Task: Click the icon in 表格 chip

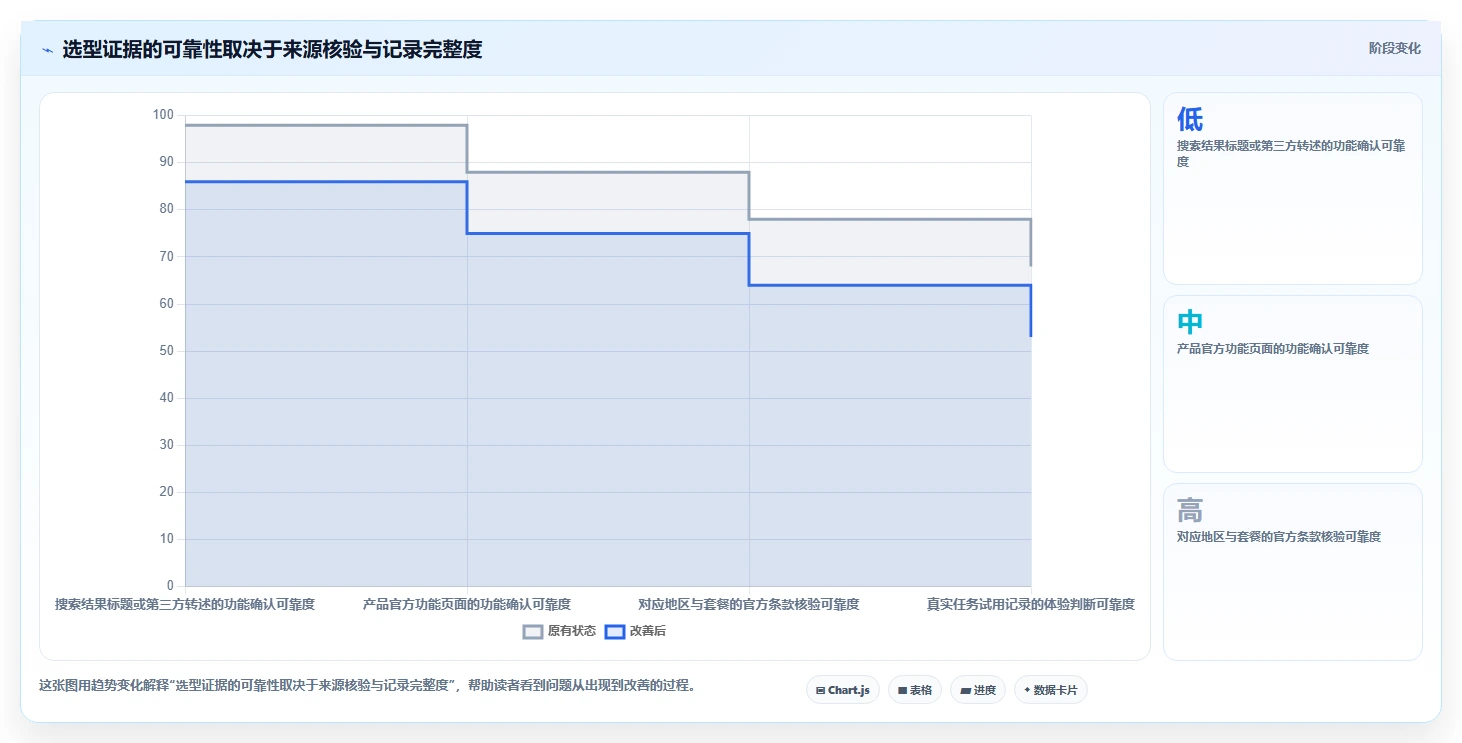Action: coord(902,691)
